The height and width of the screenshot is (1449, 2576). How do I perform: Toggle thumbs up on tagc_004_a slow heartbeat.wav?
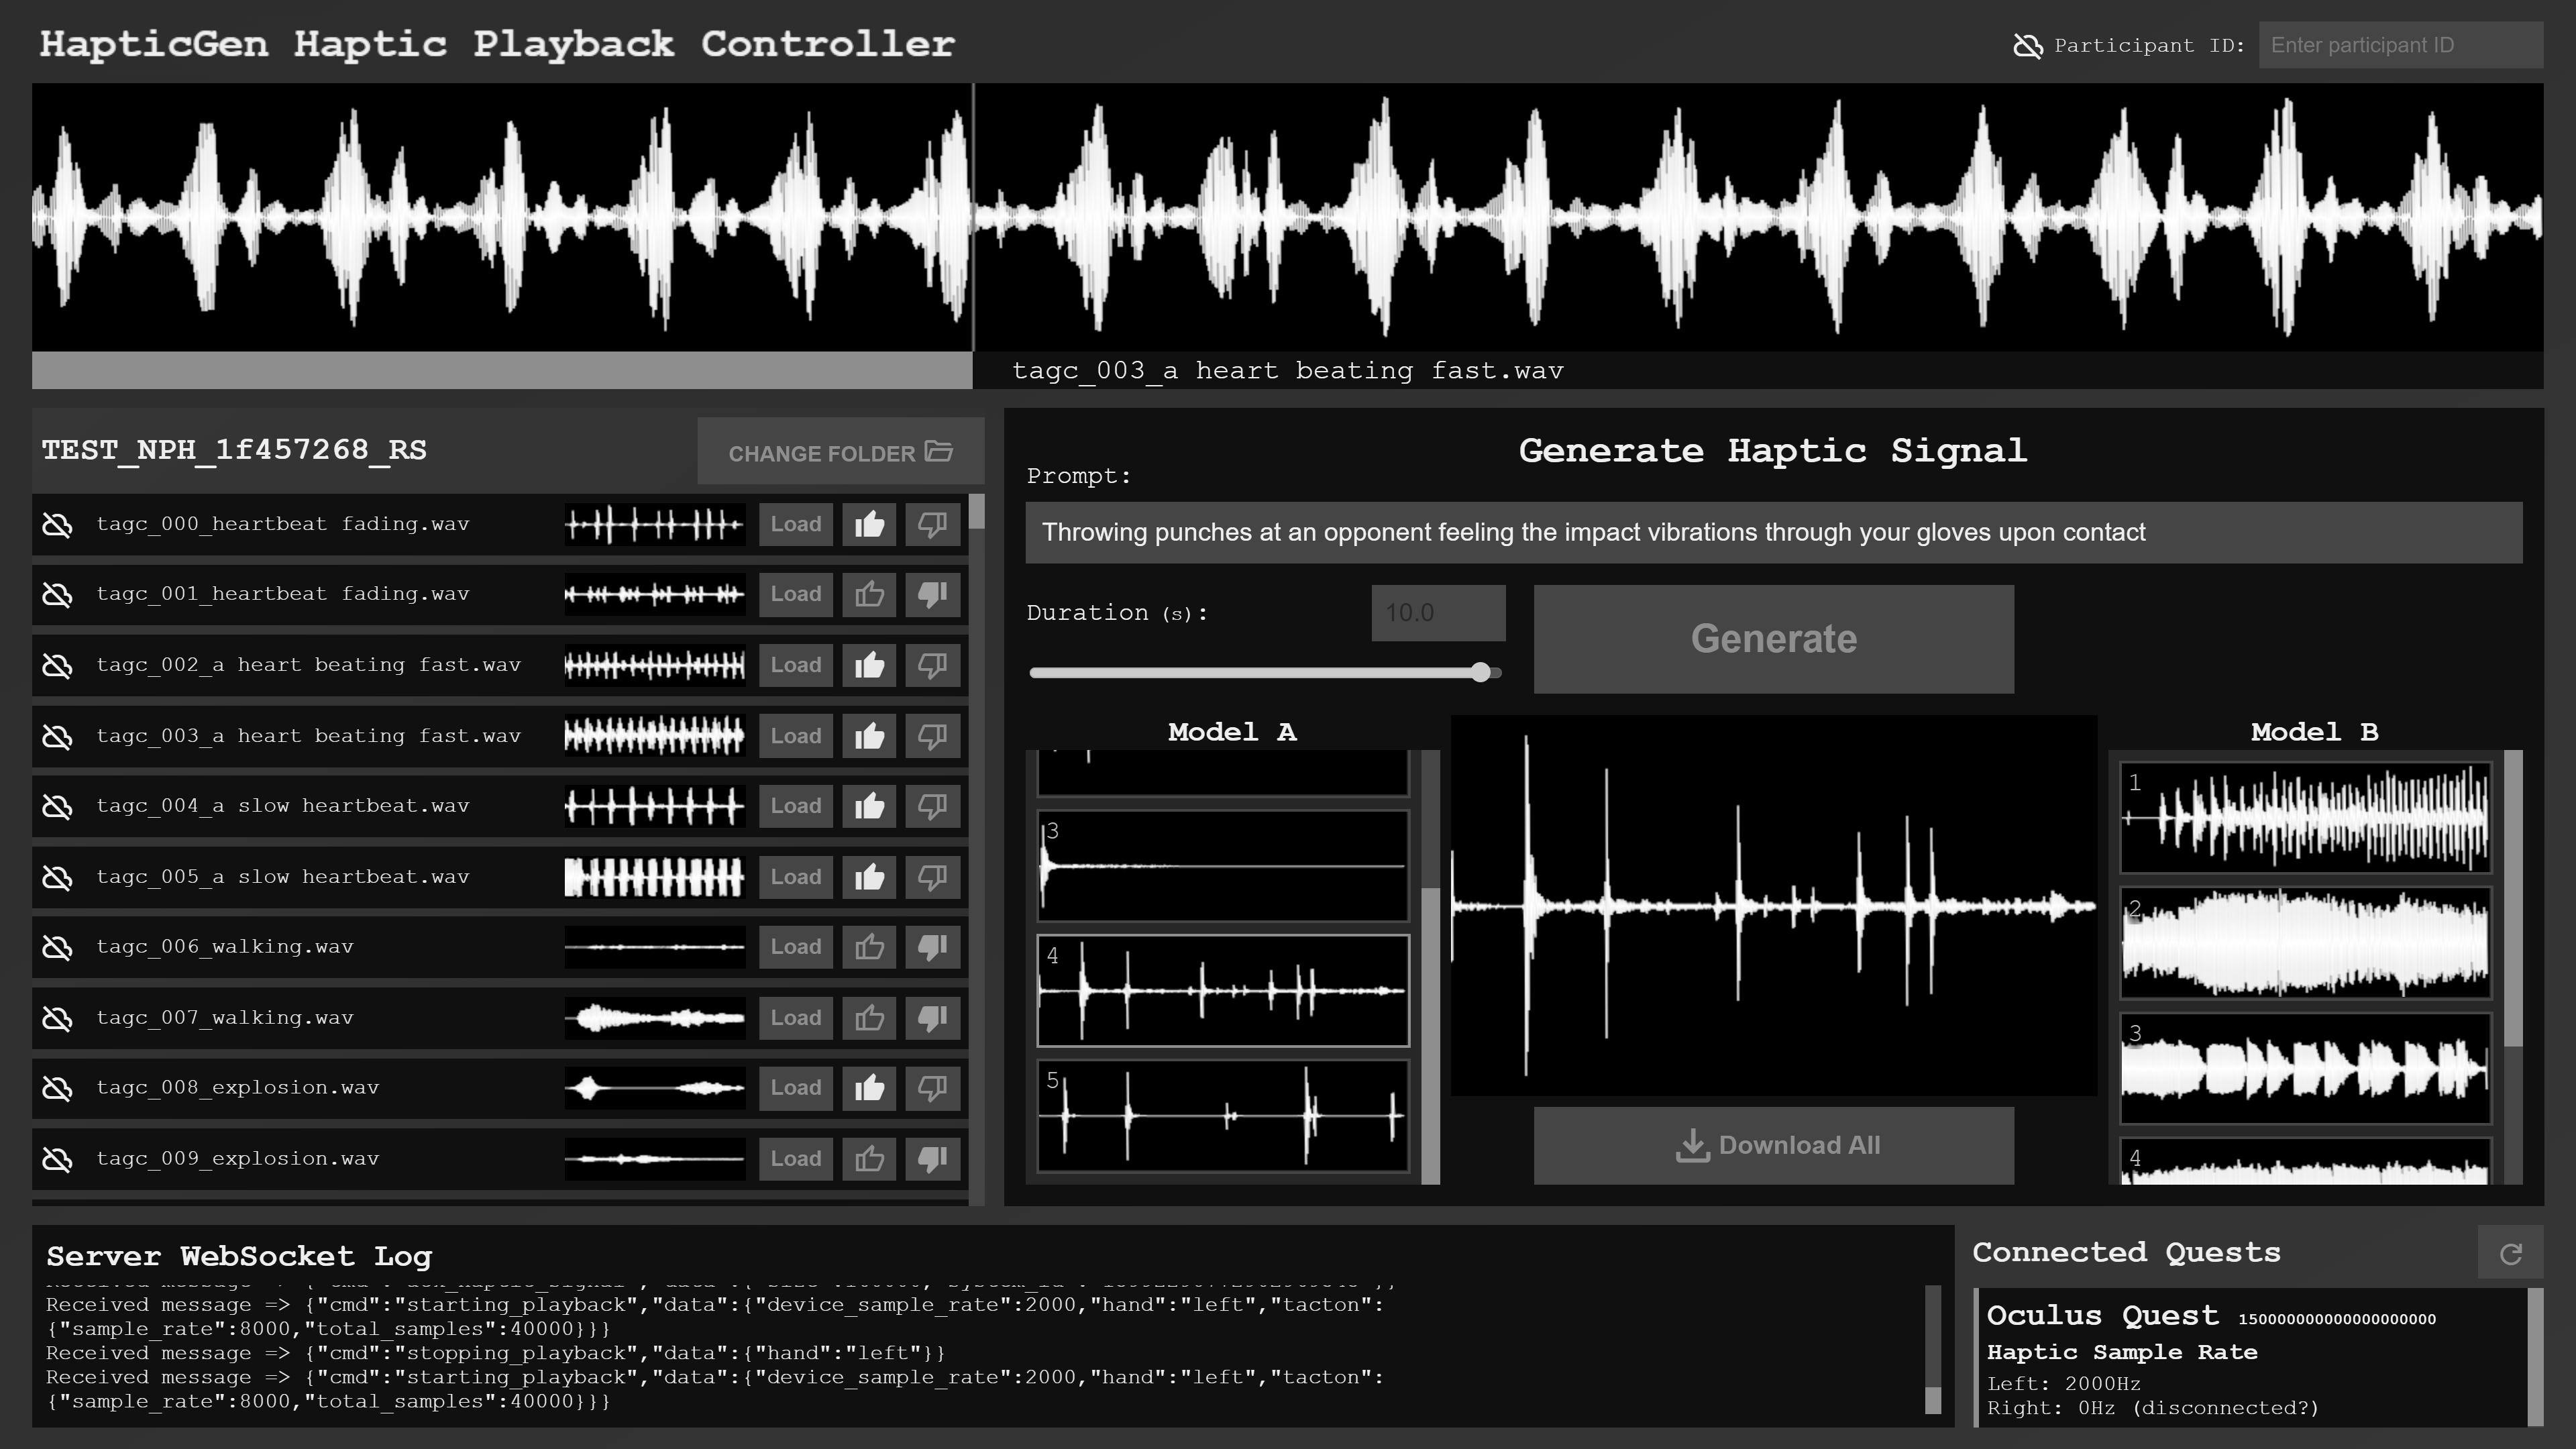point(869,806)
